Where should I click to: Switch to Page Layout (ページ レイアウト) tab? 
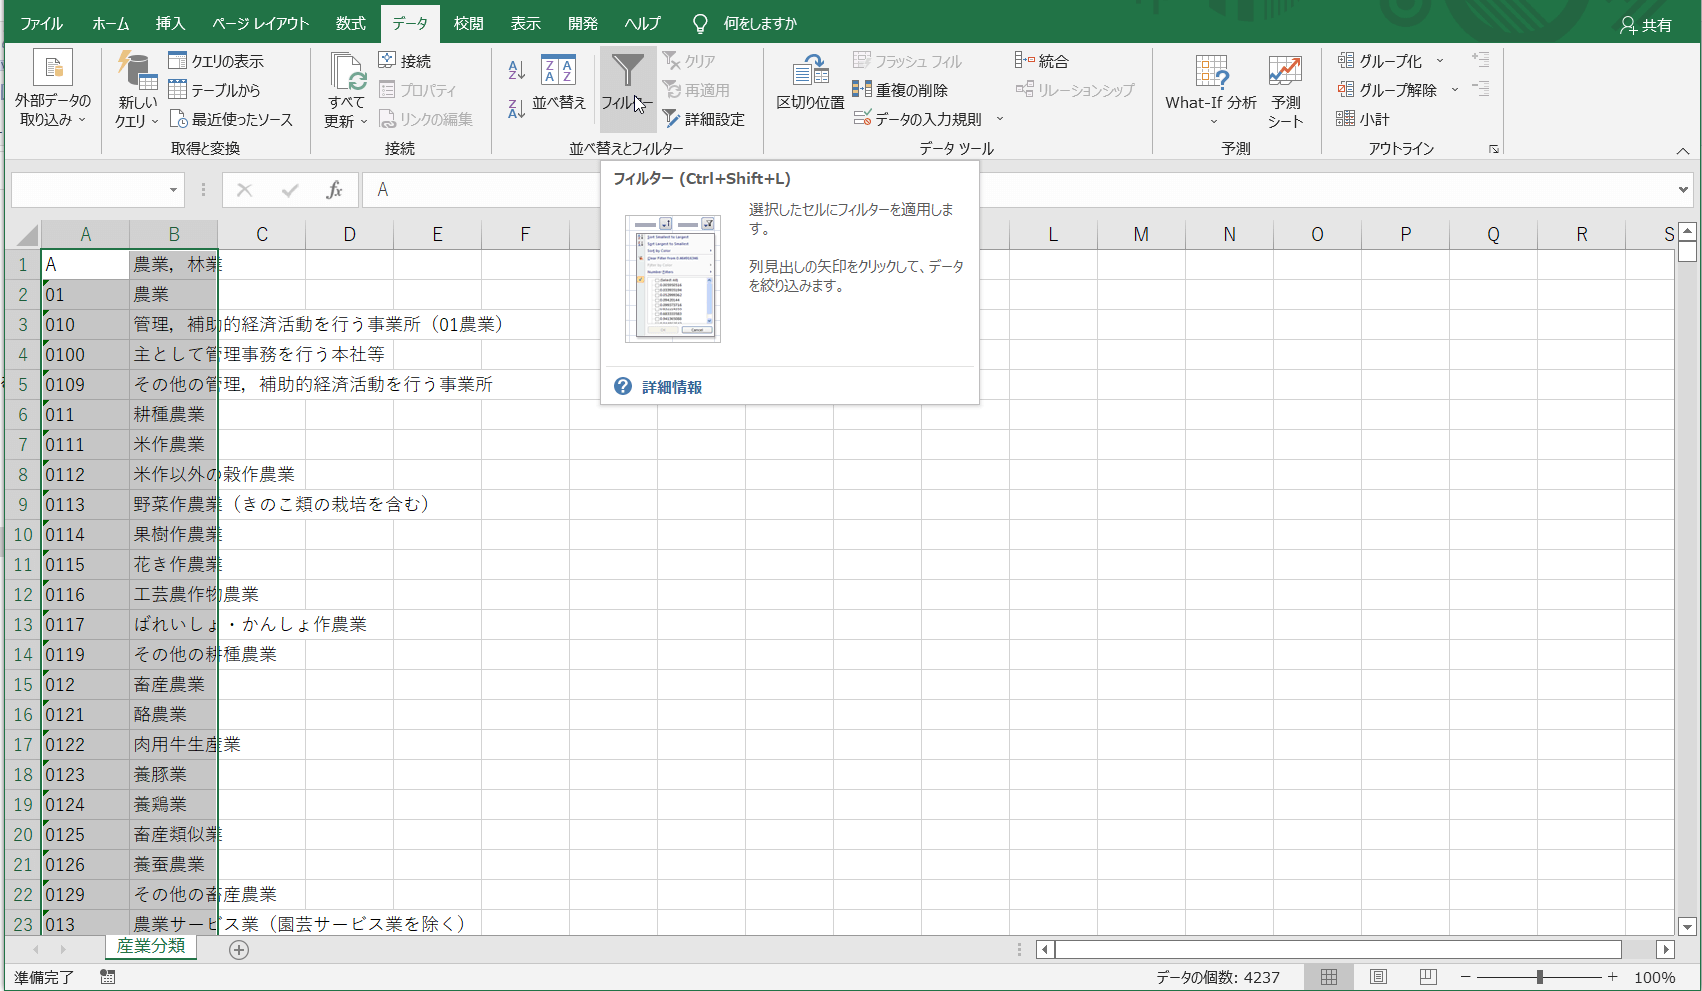260,23
